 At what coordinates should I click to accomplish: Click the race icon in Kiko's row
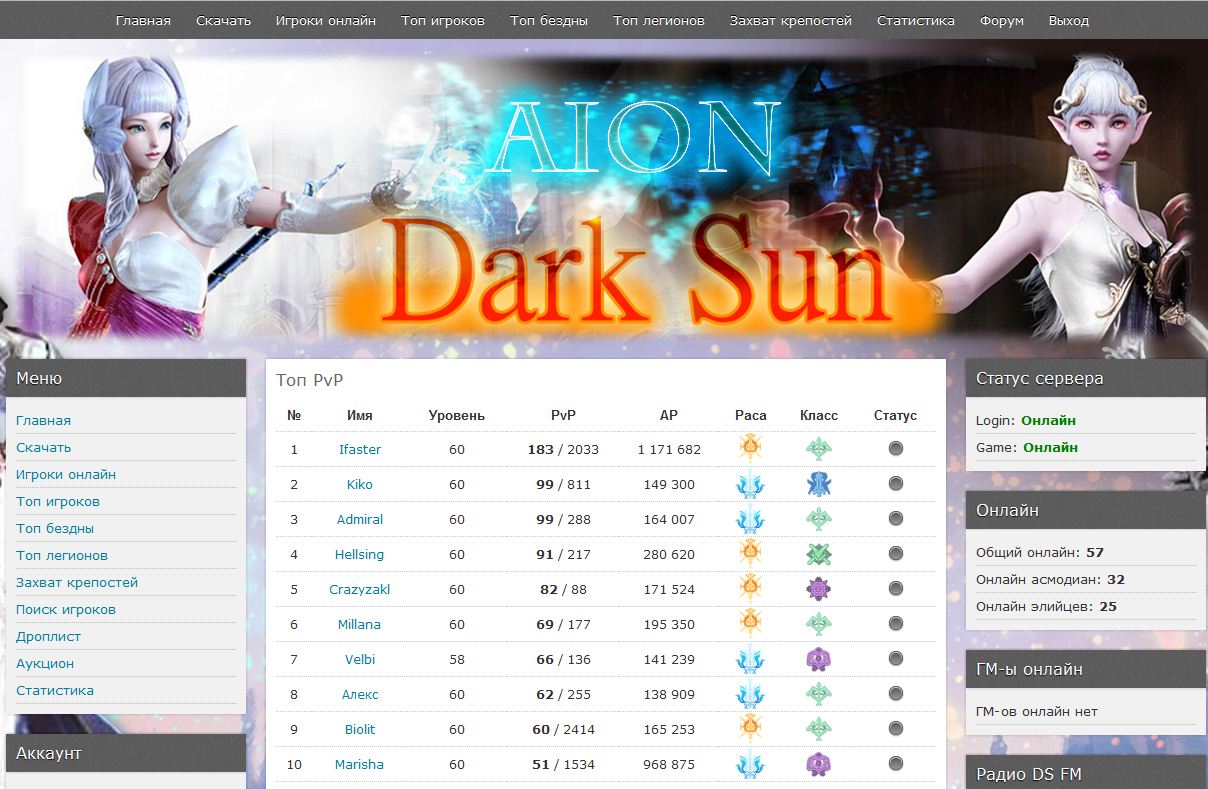point(750,484)
